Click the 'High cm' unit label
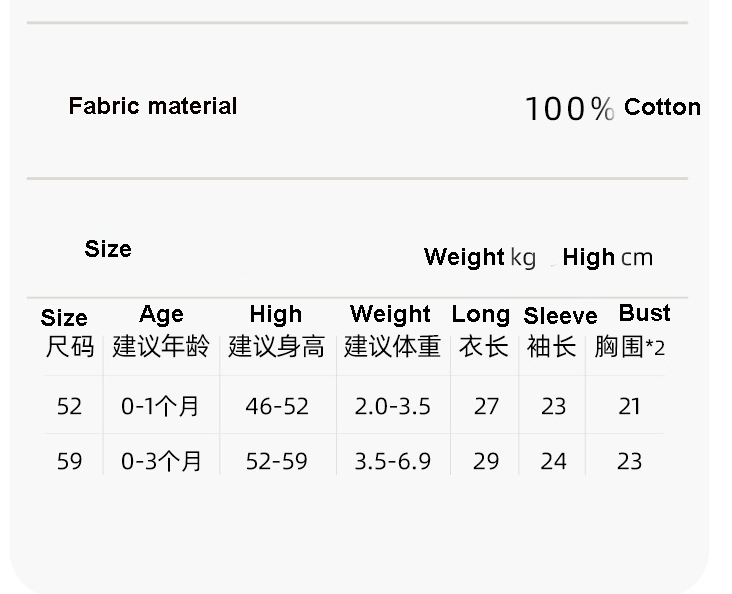The width and height of the screenshot is (732, 594). click(607, 257)
